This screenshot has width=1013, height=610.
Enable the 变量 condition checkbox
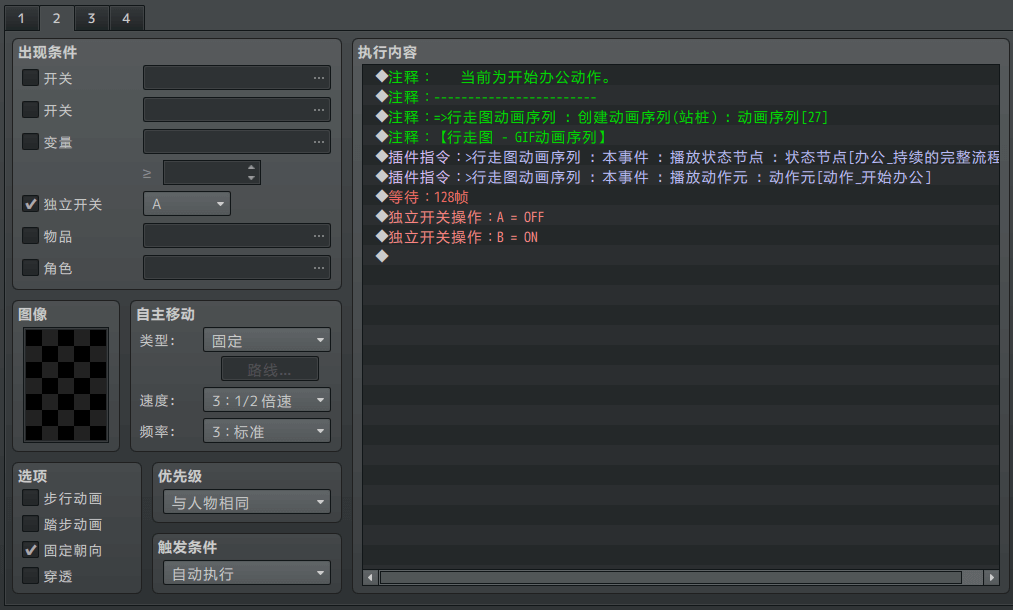pos(31,141)
